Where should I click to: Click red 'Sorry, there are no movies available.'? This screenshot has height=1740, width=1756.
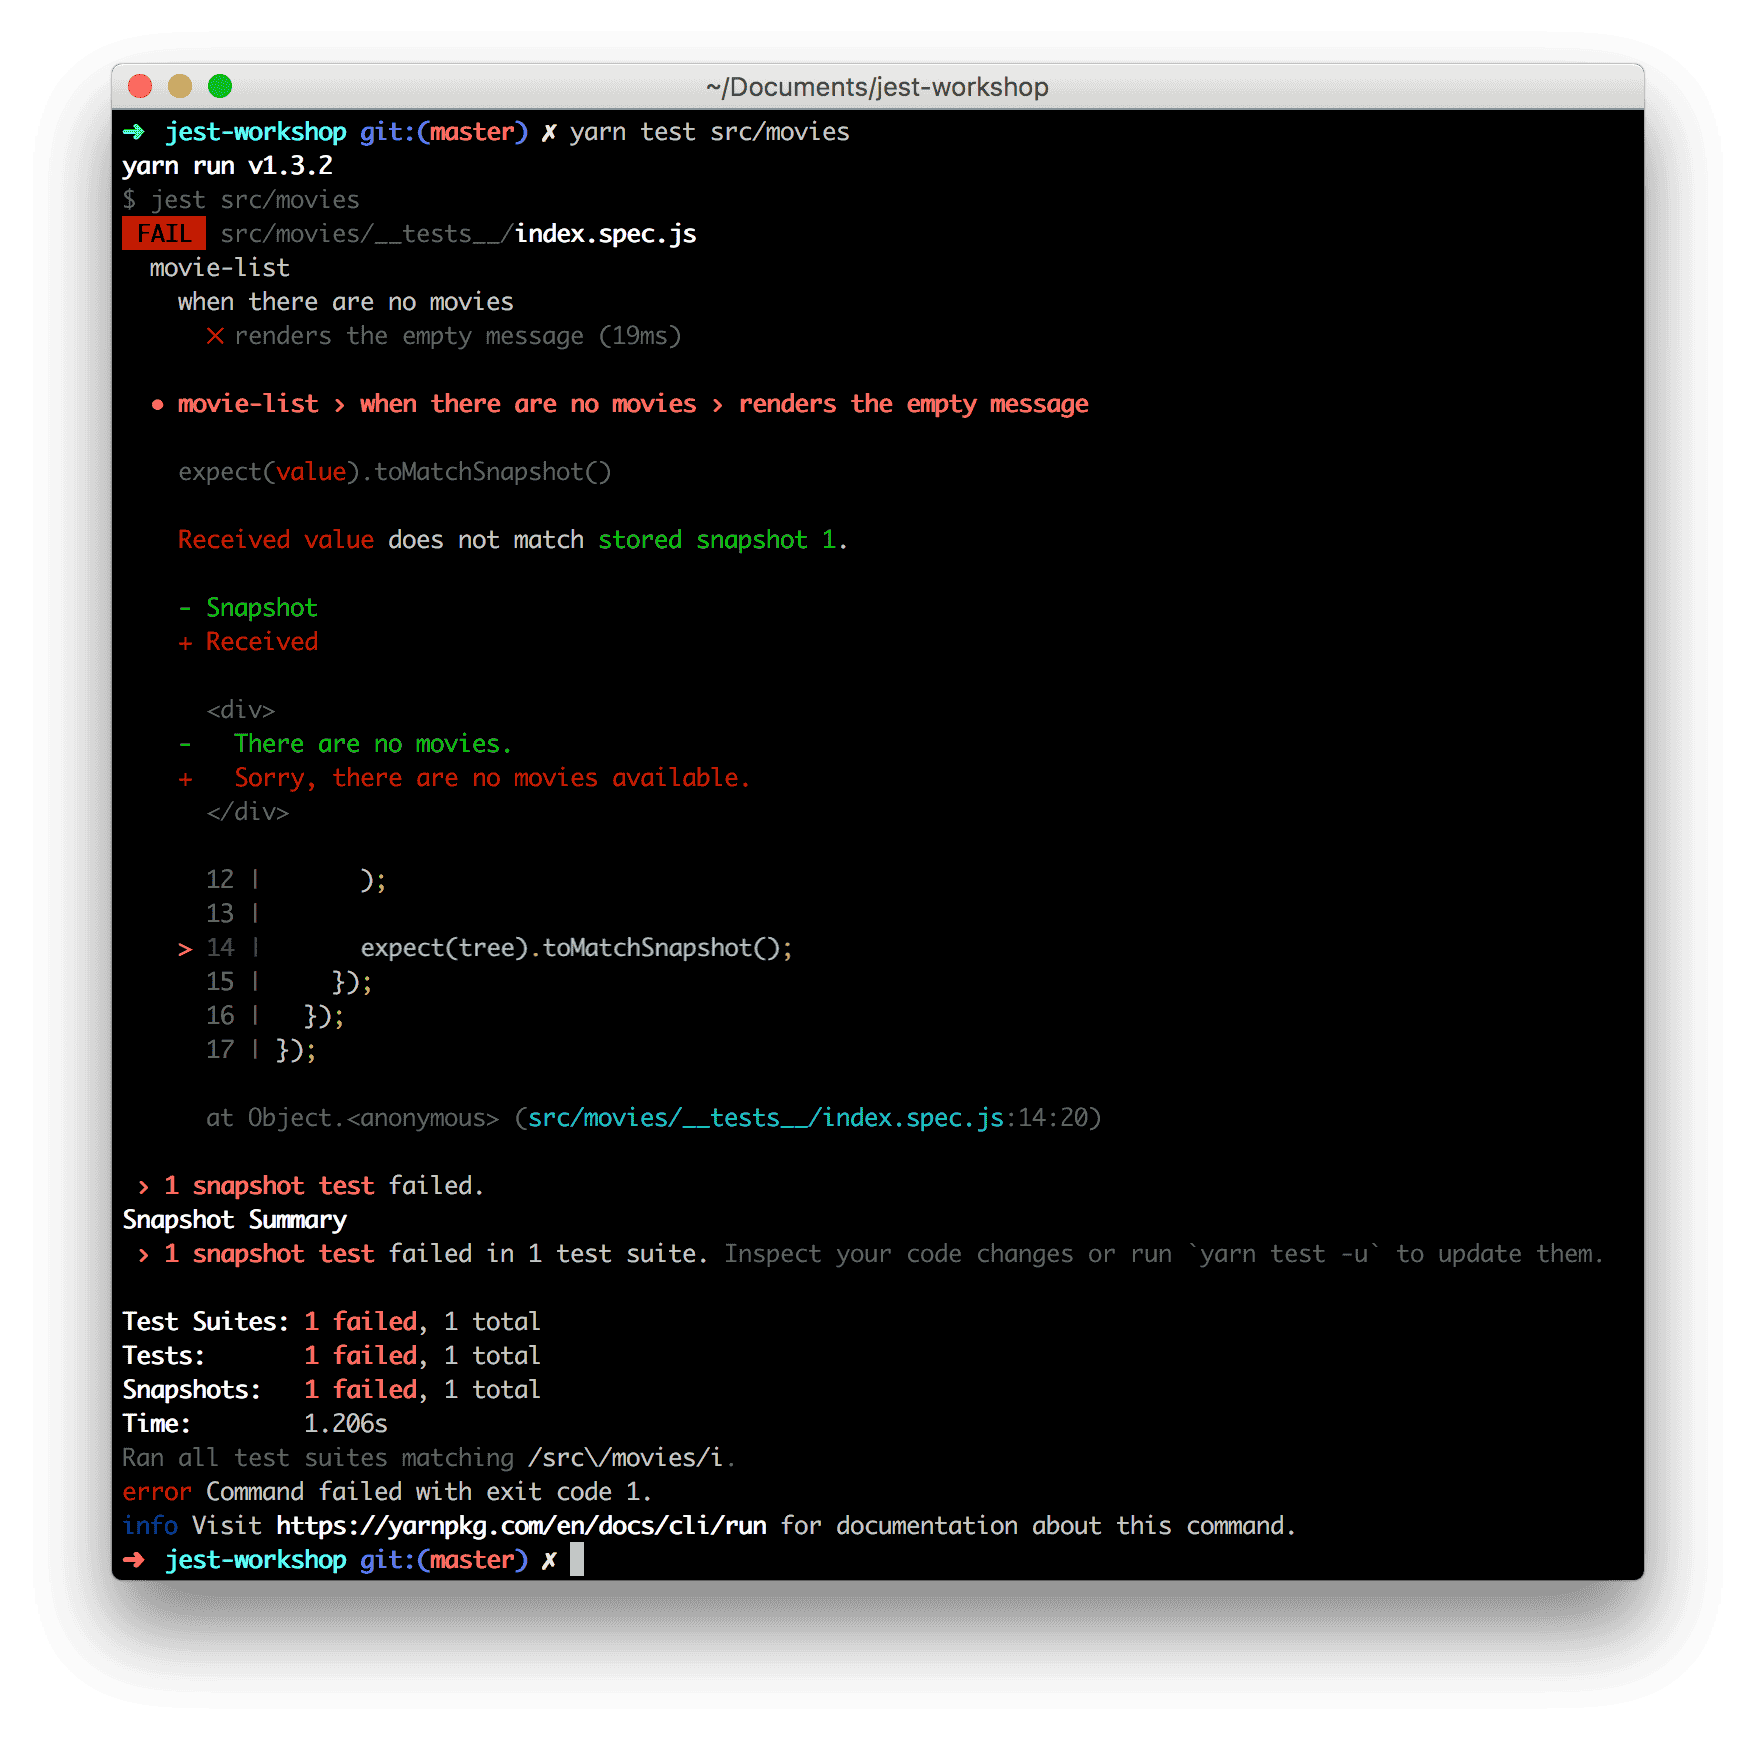point(492,778)
